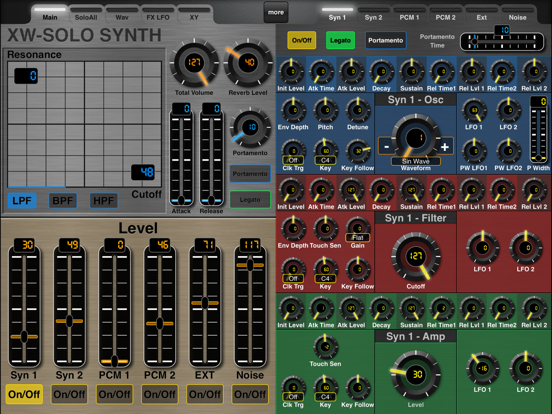Open Osc Key C4 selector
552x414 pixels.
click(x=325, y=160)
